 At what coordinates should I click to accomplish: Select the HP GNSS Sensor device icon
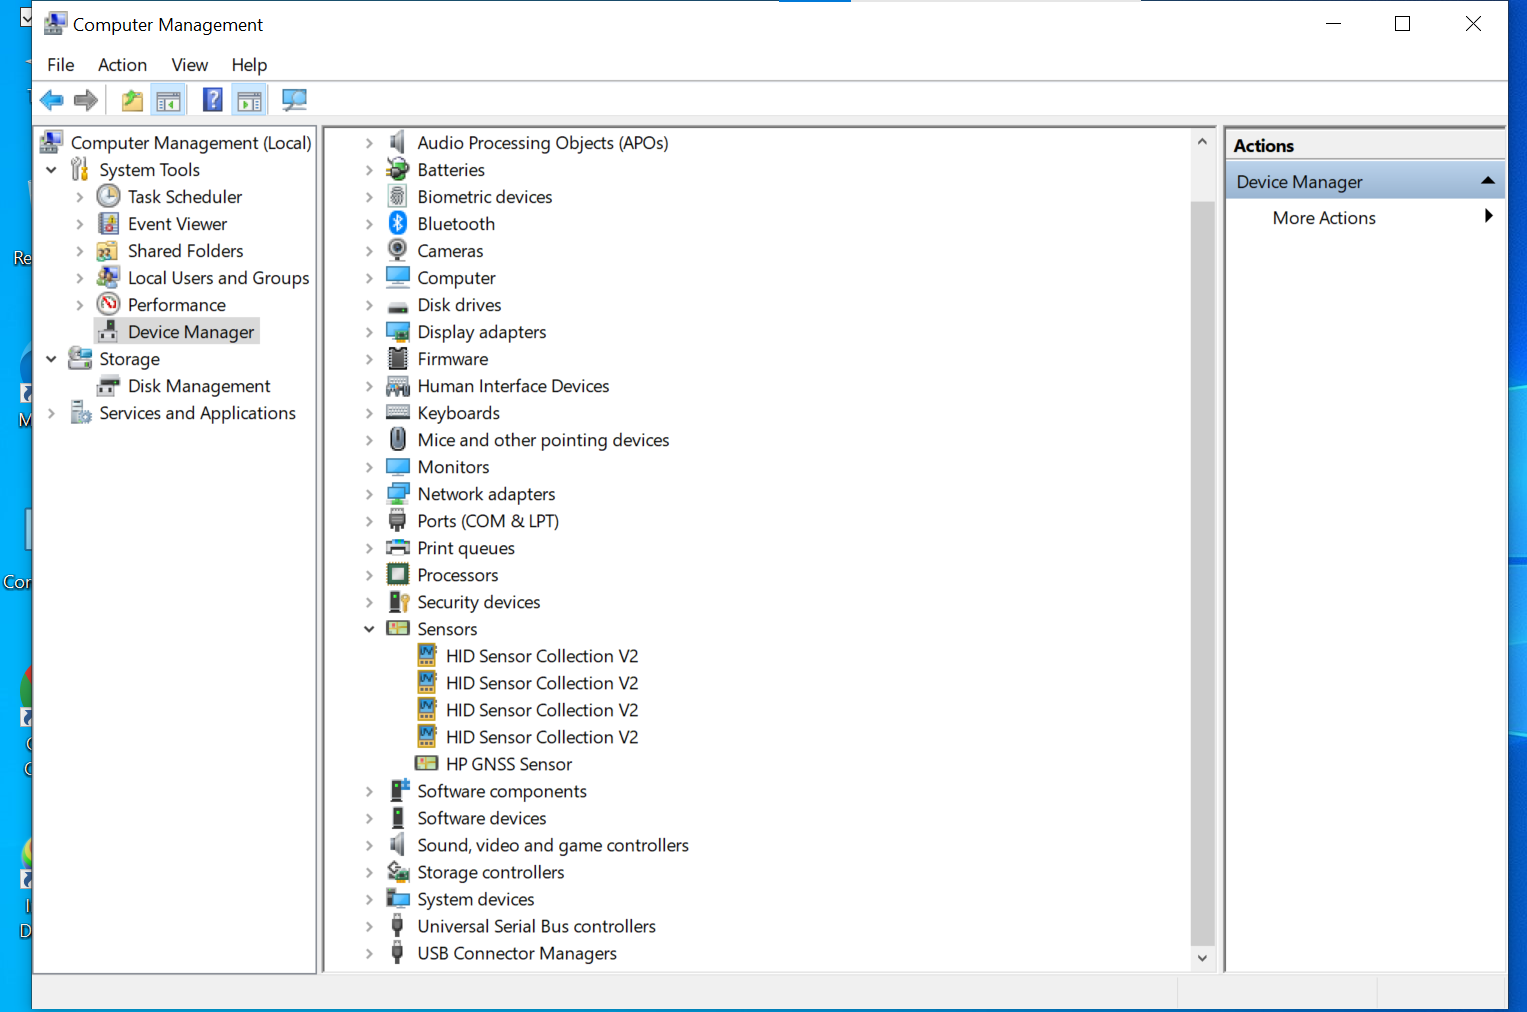pyautogui.click(x=427, y=763)
